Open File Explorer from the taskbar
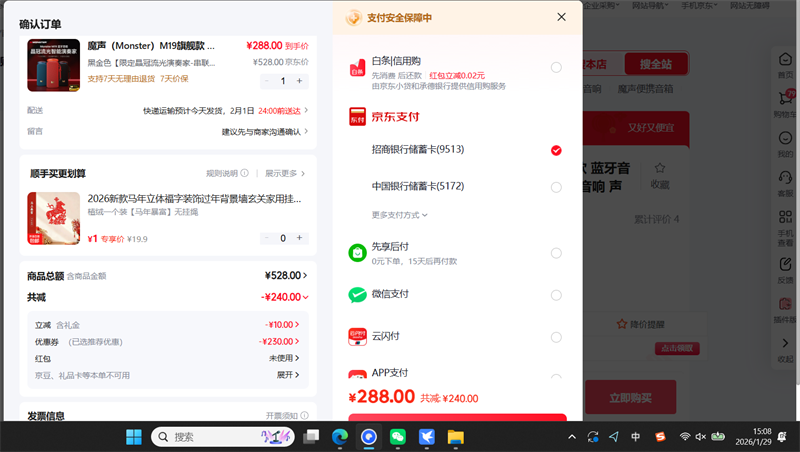800x452 pixels. tap(455, 437)
